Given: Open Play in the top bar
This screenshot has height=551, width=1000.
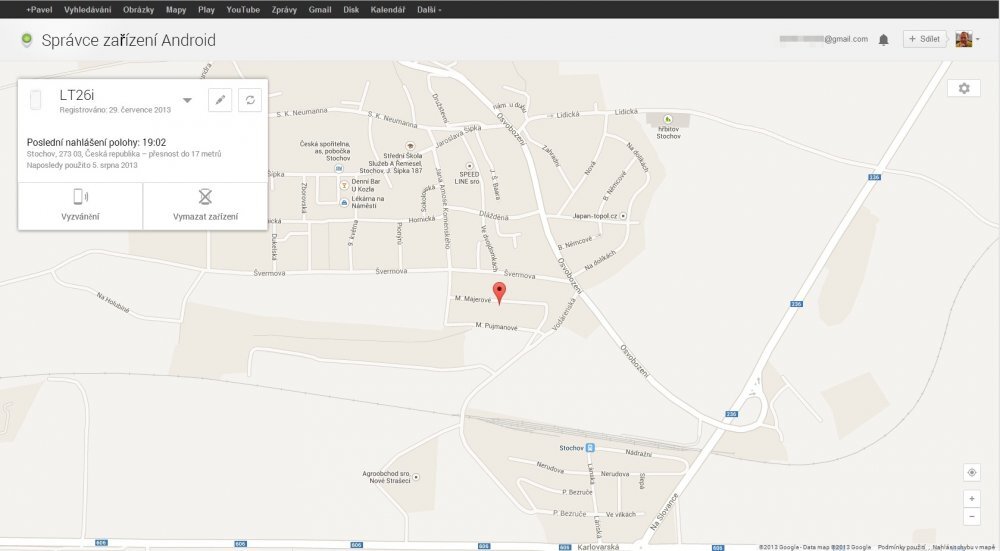Looking at the screenshot, I should pyautogui.click(x=206, y=10).
